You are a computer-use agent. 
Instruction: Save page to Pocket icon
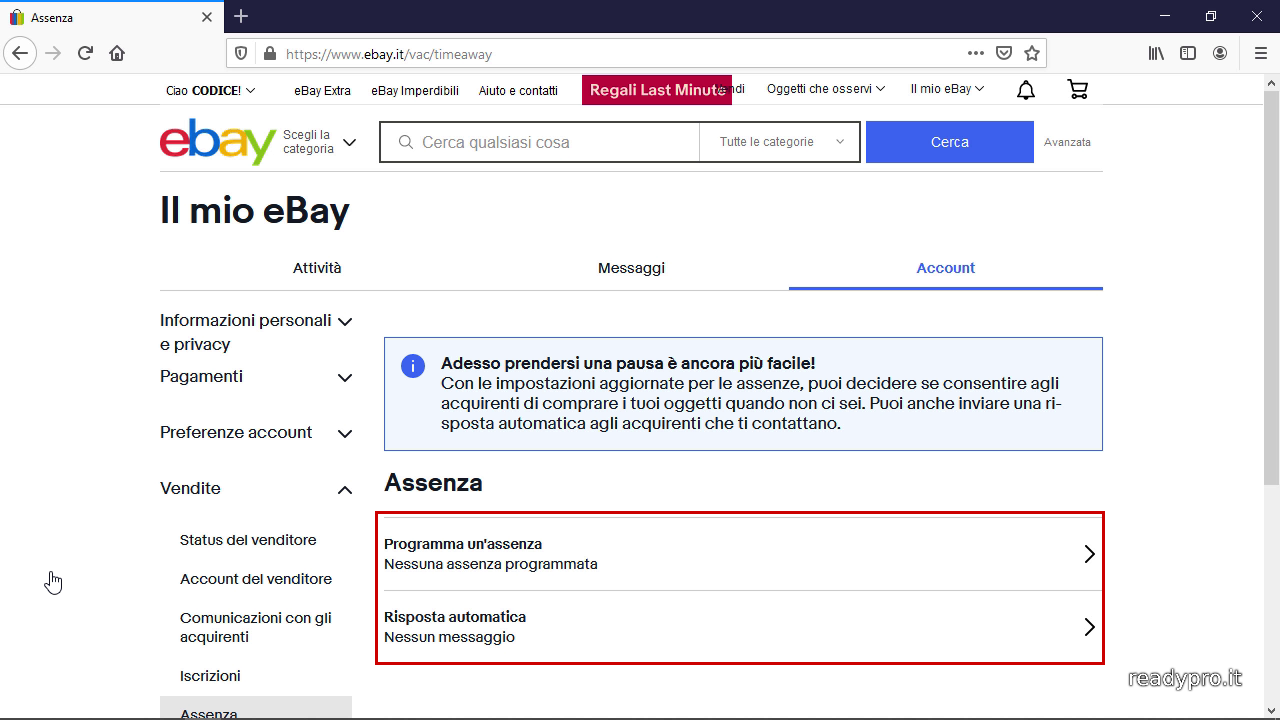point(1004,53)
